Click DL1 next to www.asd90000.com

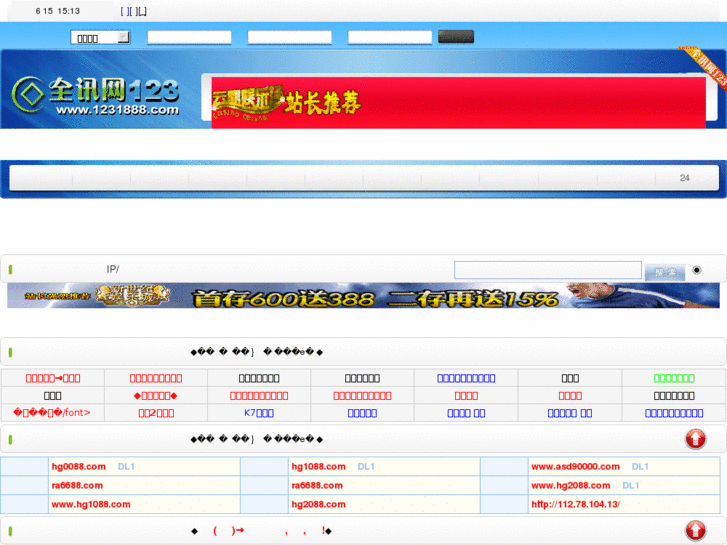(x=640, y=467)
